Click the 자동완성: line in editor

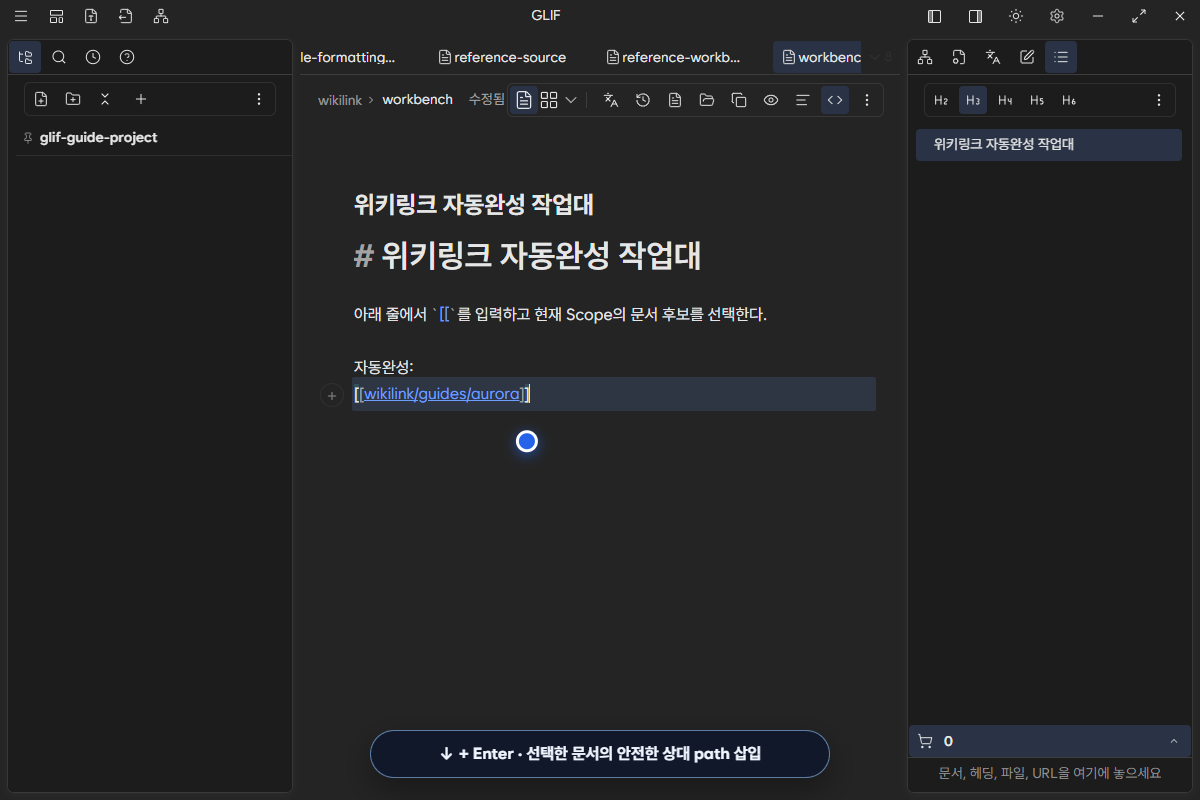pyautogui.click(x=383, y=366)
